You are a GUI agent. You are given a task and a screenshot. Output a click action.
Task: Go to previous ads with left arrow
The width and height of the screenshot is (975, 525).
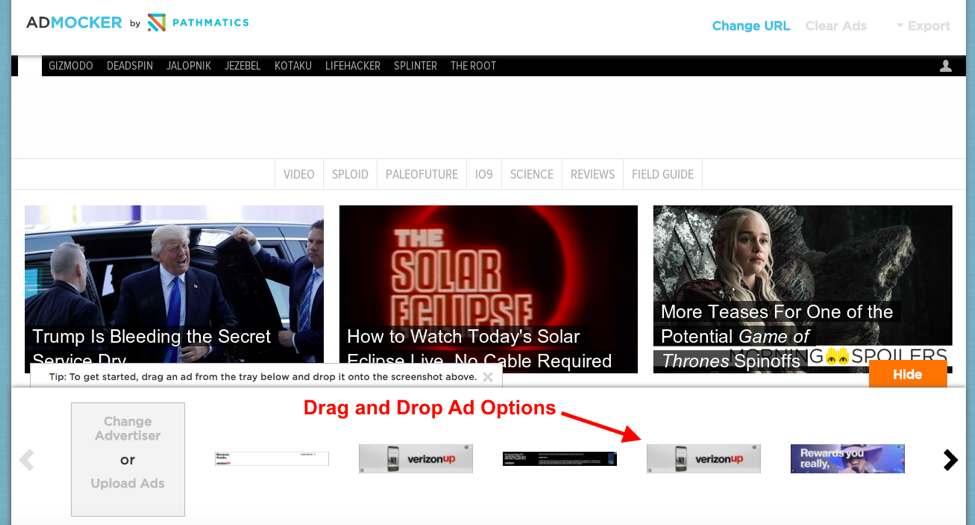coord(27,460)
